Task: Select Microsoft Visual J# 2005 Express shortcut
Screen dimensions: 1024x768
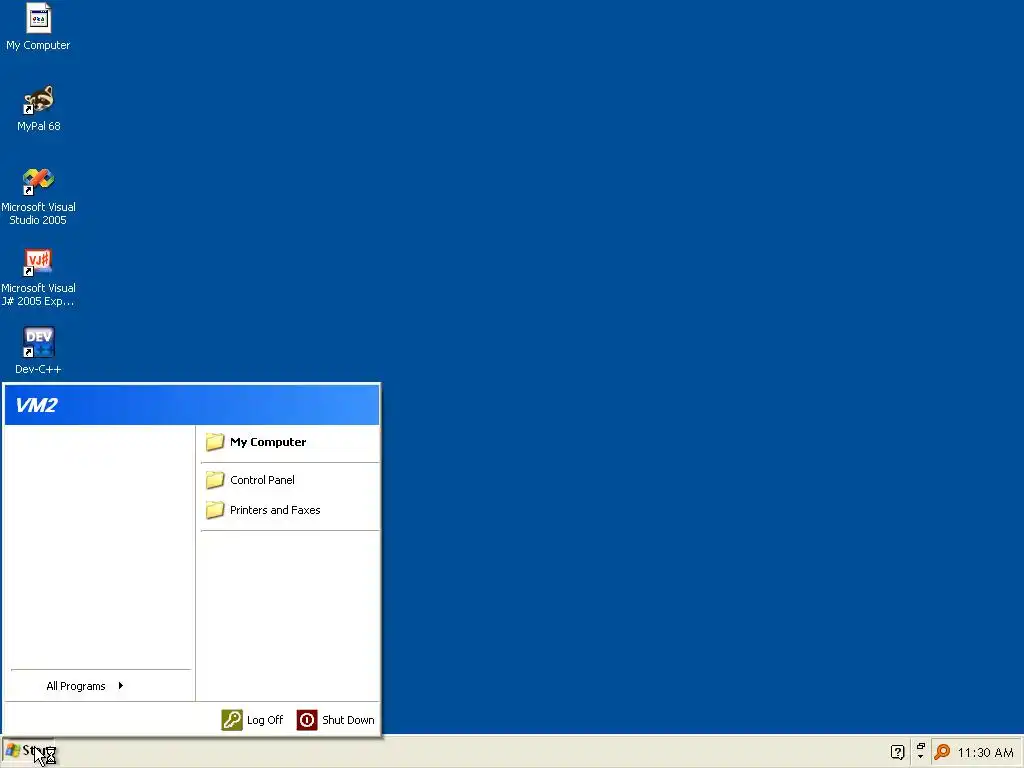Action: pos(38,277)
